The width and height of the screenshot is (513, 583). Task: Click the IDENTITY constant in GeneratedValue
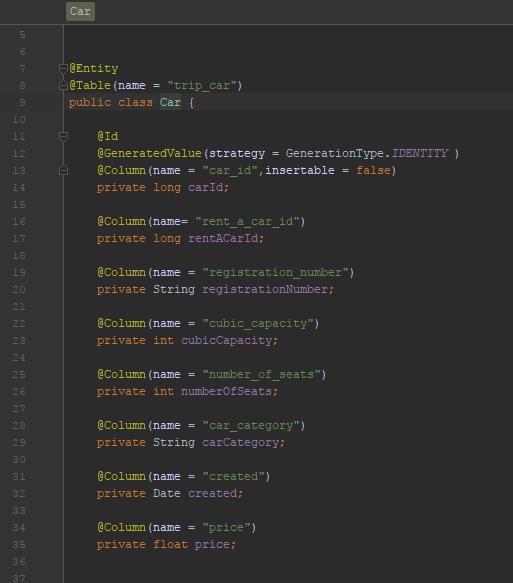click(420, 154)
